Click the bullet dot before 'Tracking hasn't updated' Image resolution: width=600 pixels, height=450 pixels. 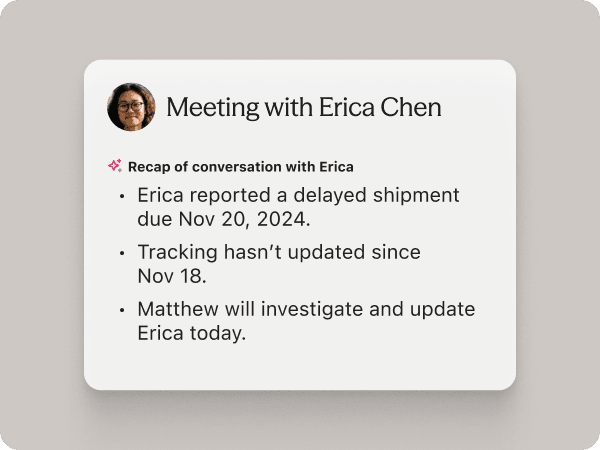[x=122, y=254]
